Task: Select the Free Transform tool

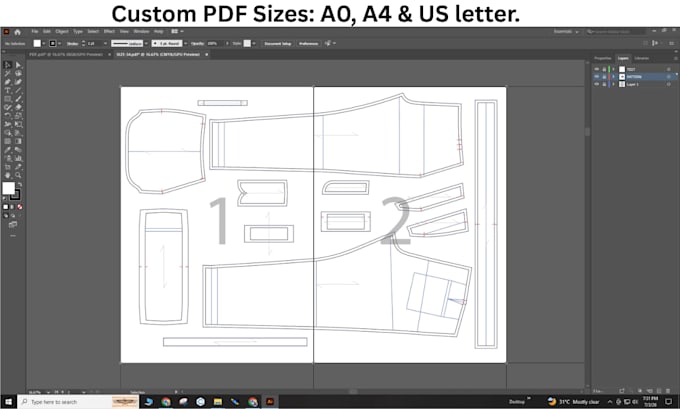Action: (x=18, y=124)
